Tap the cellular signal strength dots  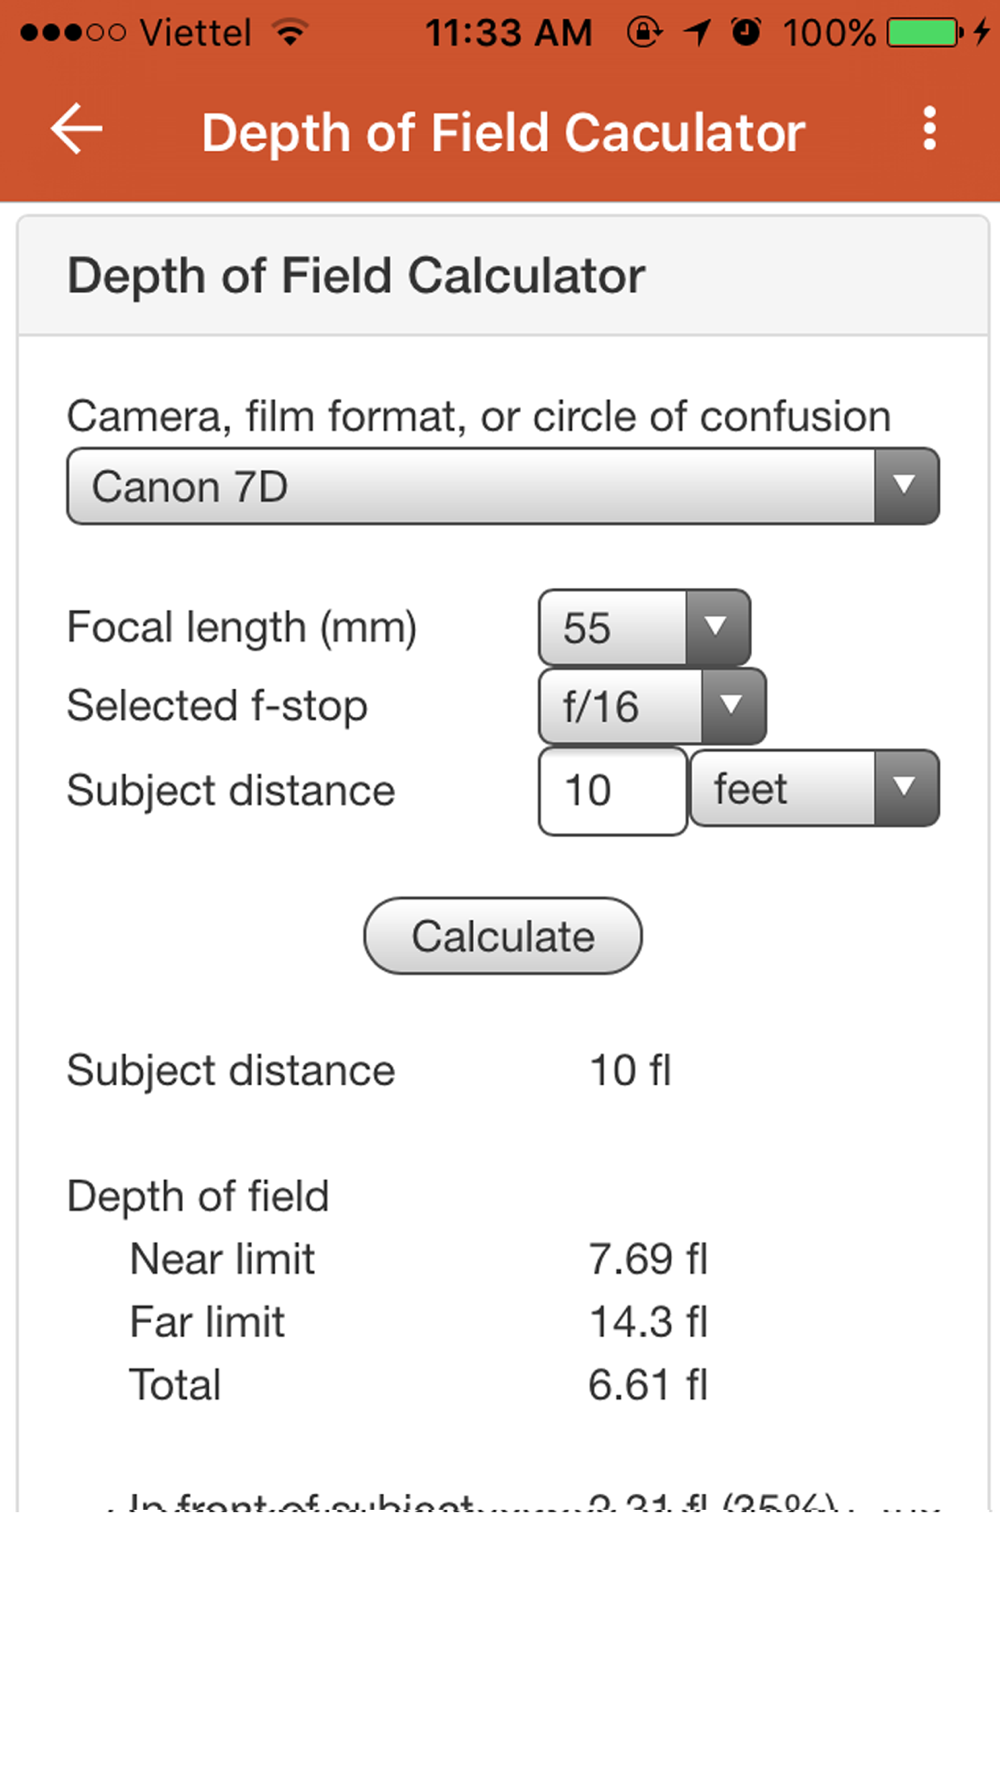(x=73, y=33)
